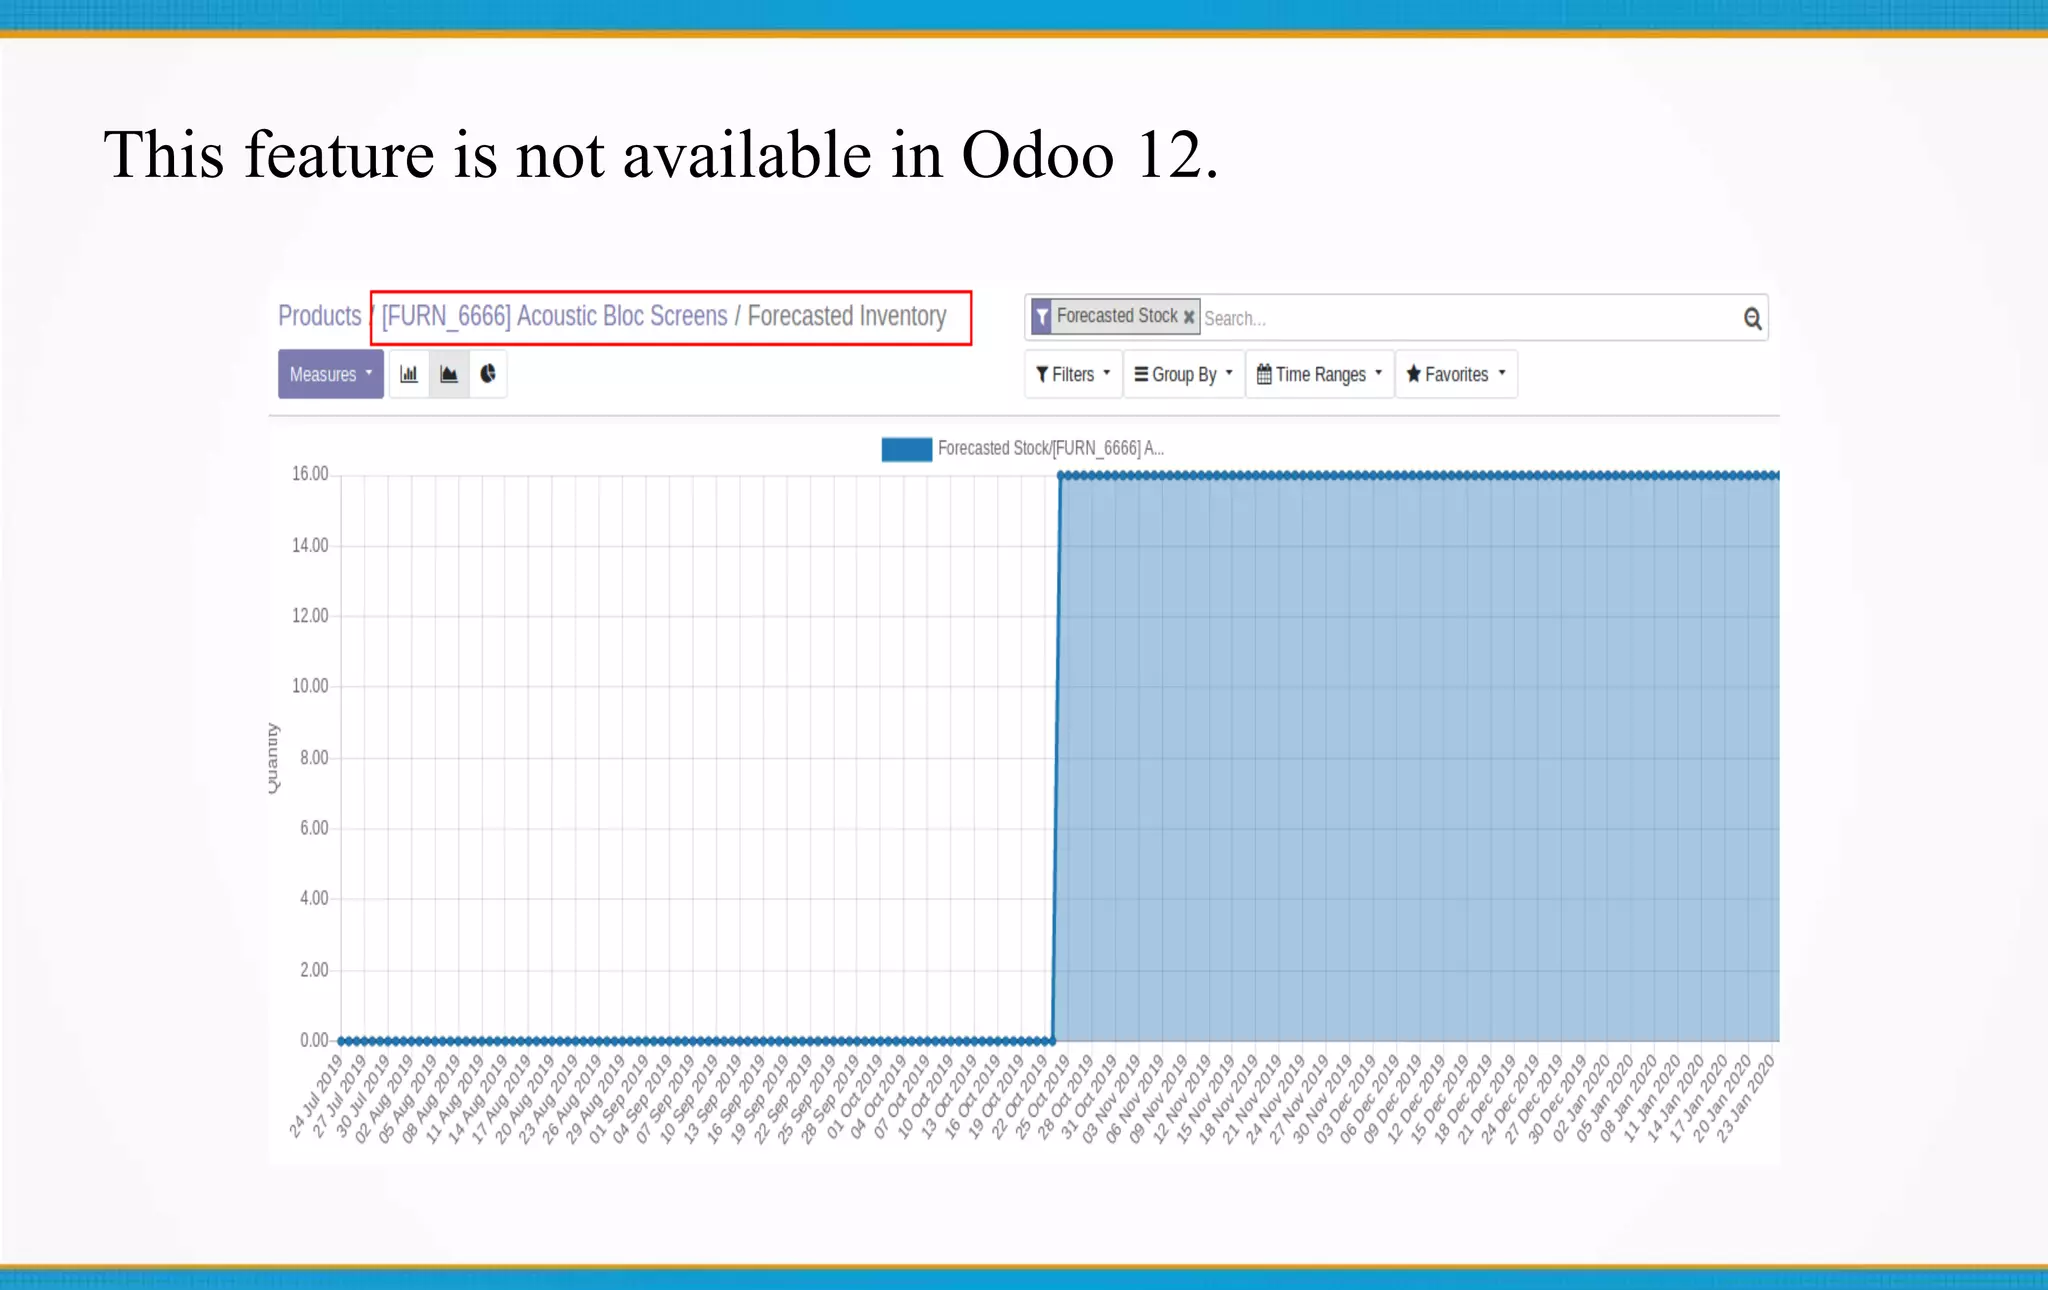Click the funnel icon in filter tag
This screenshot has height=1290, width=2048.
point(1042,317)
